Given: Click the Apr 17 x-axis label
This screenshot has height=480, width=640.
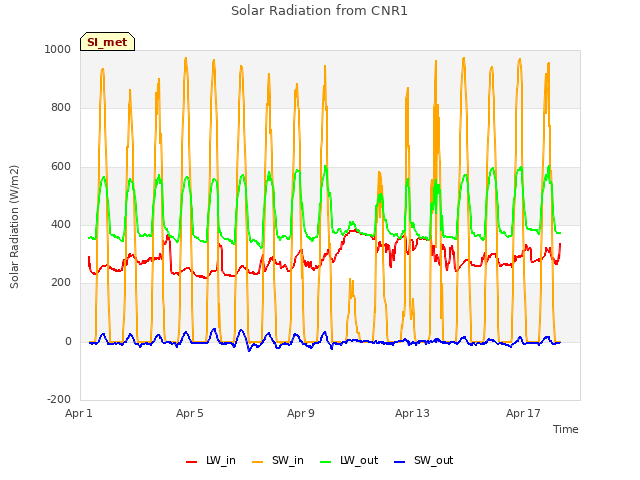Looking at the screenshot, I should coord(523,413).
